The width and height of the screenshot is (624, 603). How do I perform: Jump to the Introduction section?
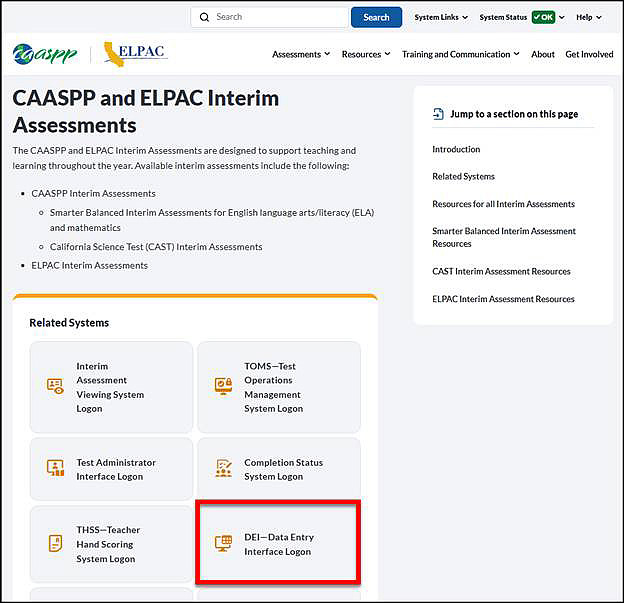(x=456, y=149)
